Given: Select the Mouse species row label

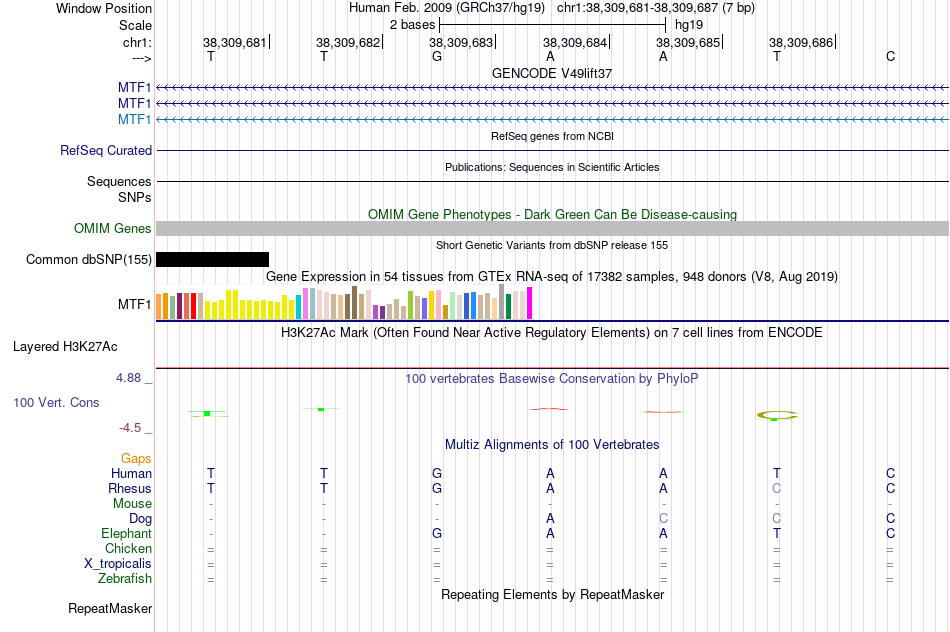Looking at the screenshot, I should tap(132, 504).
